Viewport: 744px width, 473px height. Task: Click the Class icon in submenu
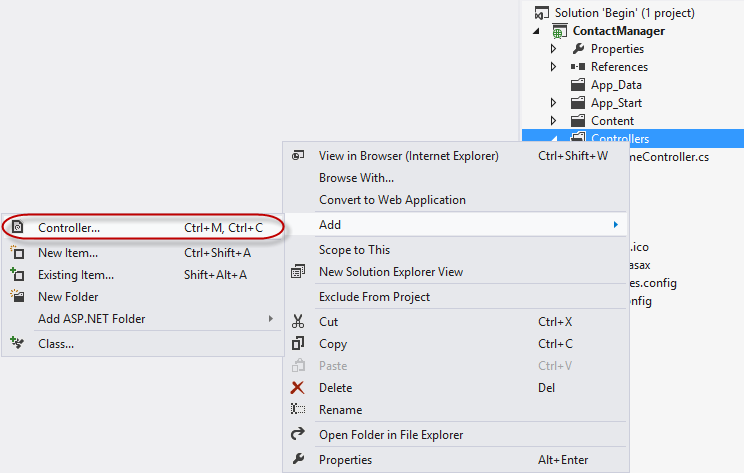tap(17, 343)
